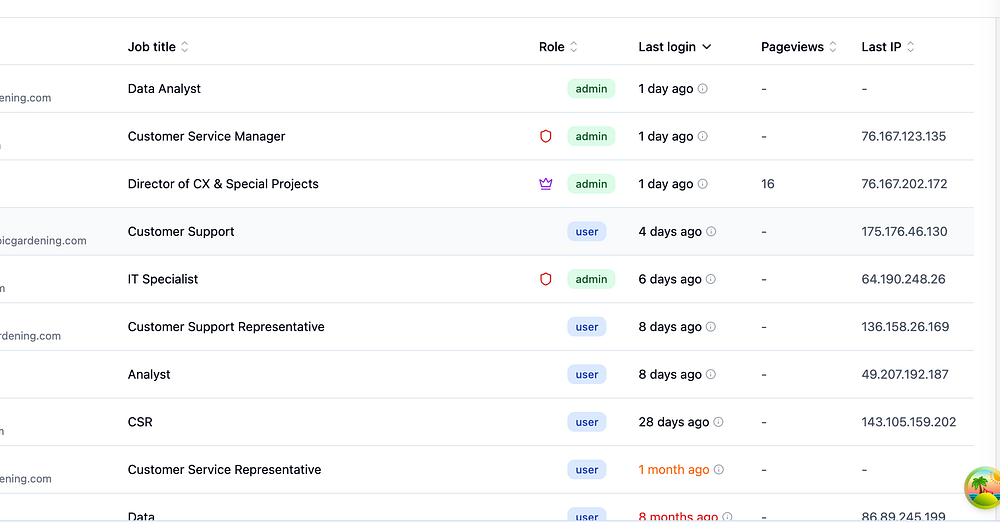
Task: Open the palm tree island widget icon
Action: (x=982, y=489)
